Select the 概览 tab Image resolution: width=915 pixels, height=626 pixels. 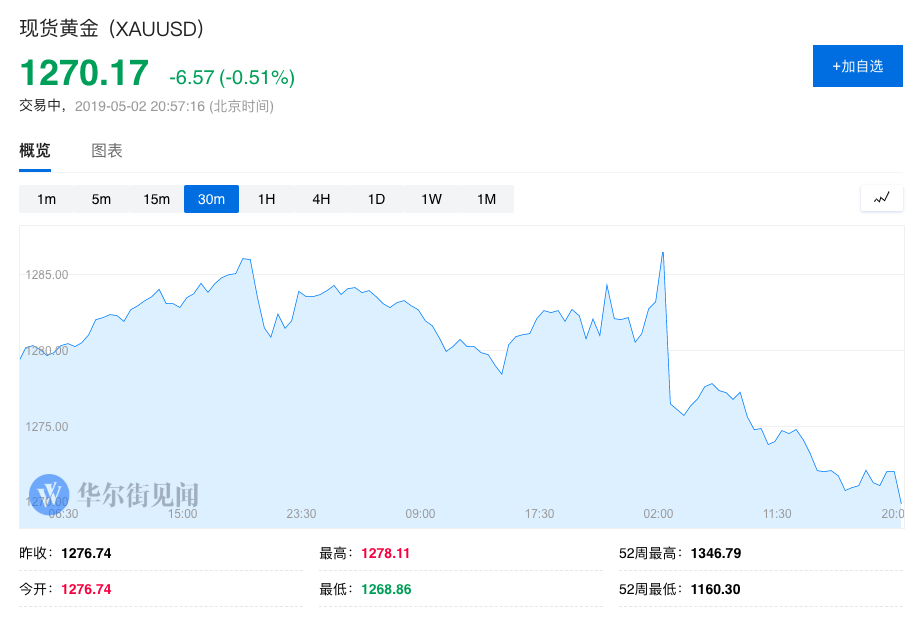click(34, 151)
